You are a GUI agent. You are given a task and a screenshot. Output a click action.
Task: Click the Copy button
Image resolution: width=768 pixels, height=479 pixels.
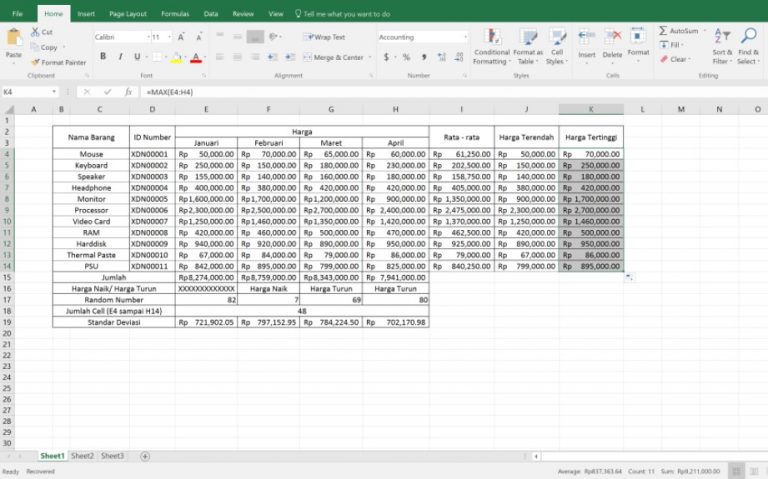(x=44, y=48)
